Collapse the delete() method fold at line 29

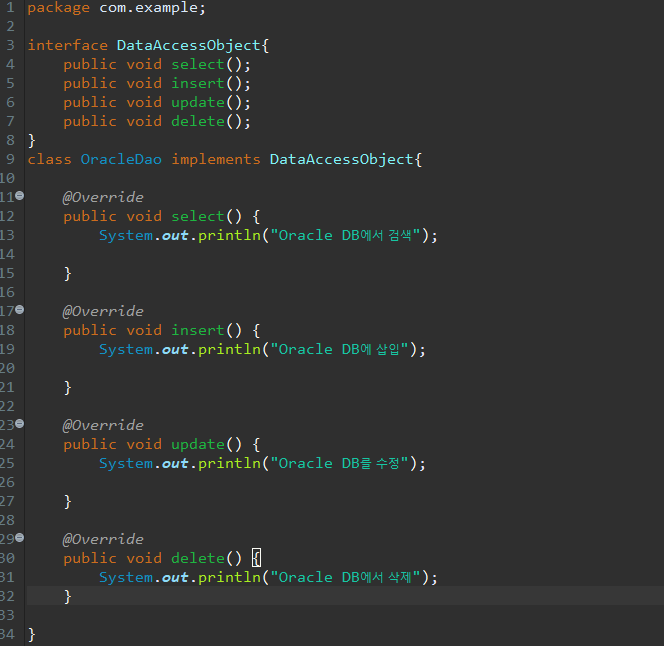[x=19, y=538]
